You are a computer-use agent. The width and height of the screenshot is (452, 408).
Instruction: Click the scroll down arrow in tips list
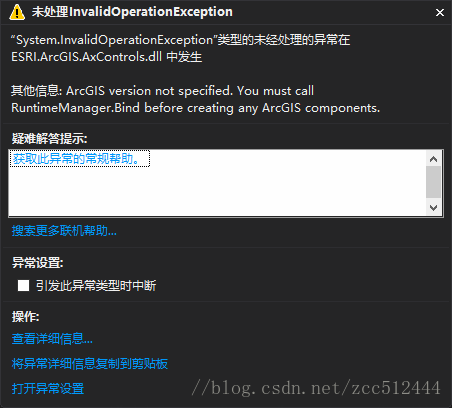click(433, 208)
